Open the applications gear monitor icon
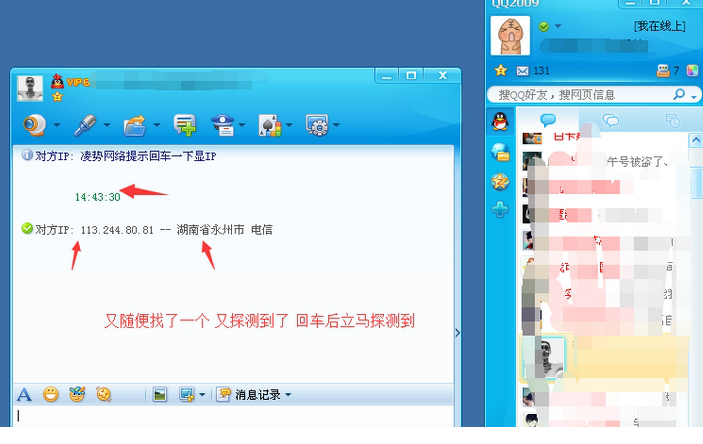The image size is (703, 444). tap(317, 125)
